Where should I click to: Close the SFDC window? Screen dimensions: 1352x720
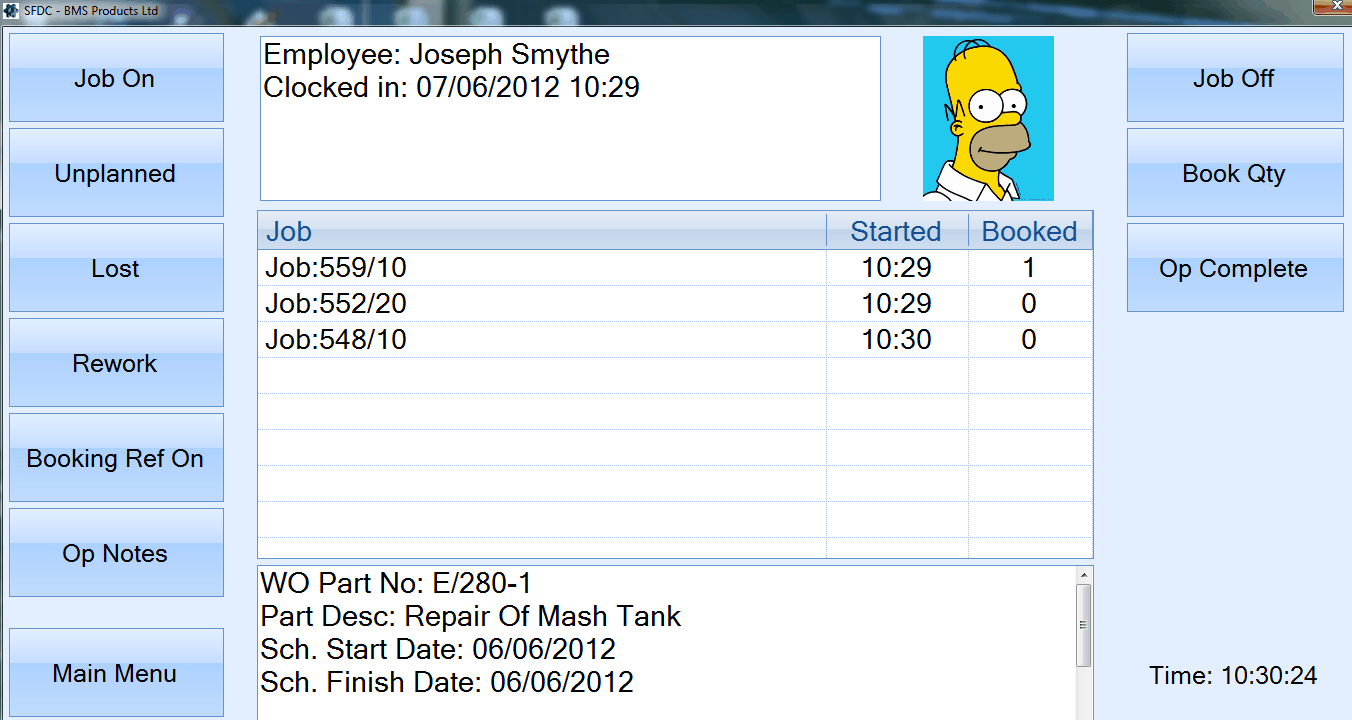1332,6
